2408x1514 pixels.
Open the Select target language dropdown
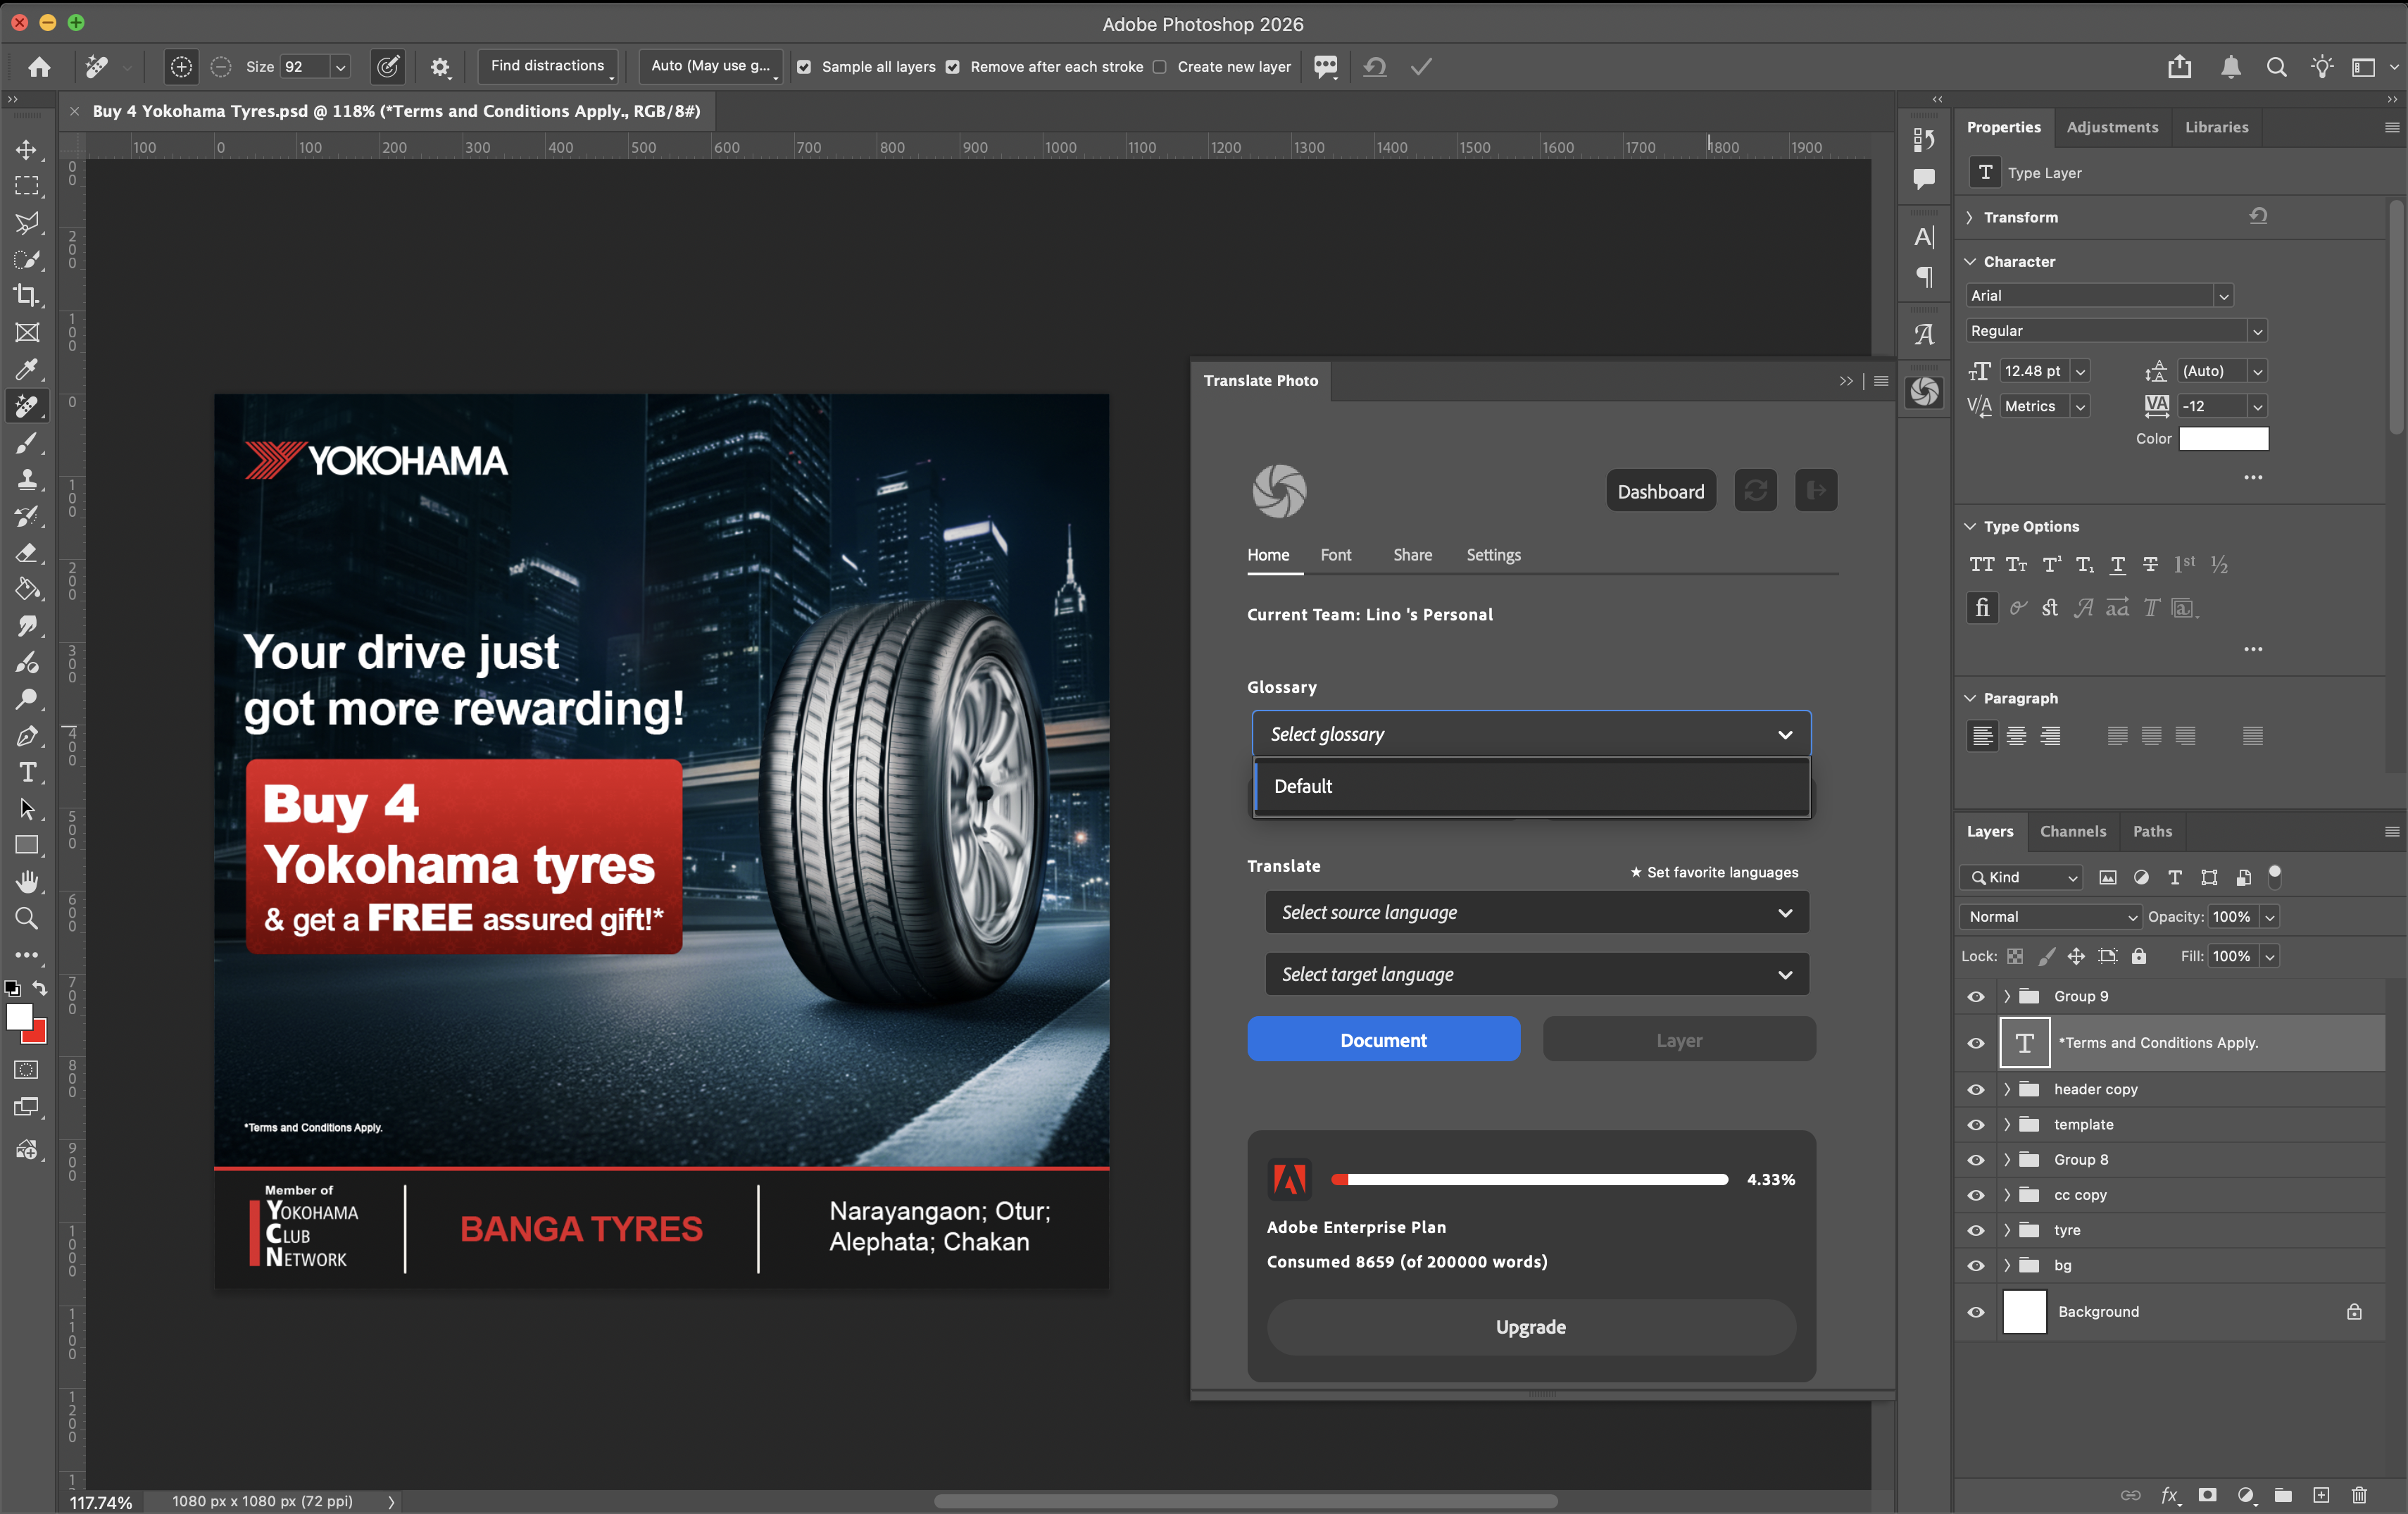[x=1537, y=975]
